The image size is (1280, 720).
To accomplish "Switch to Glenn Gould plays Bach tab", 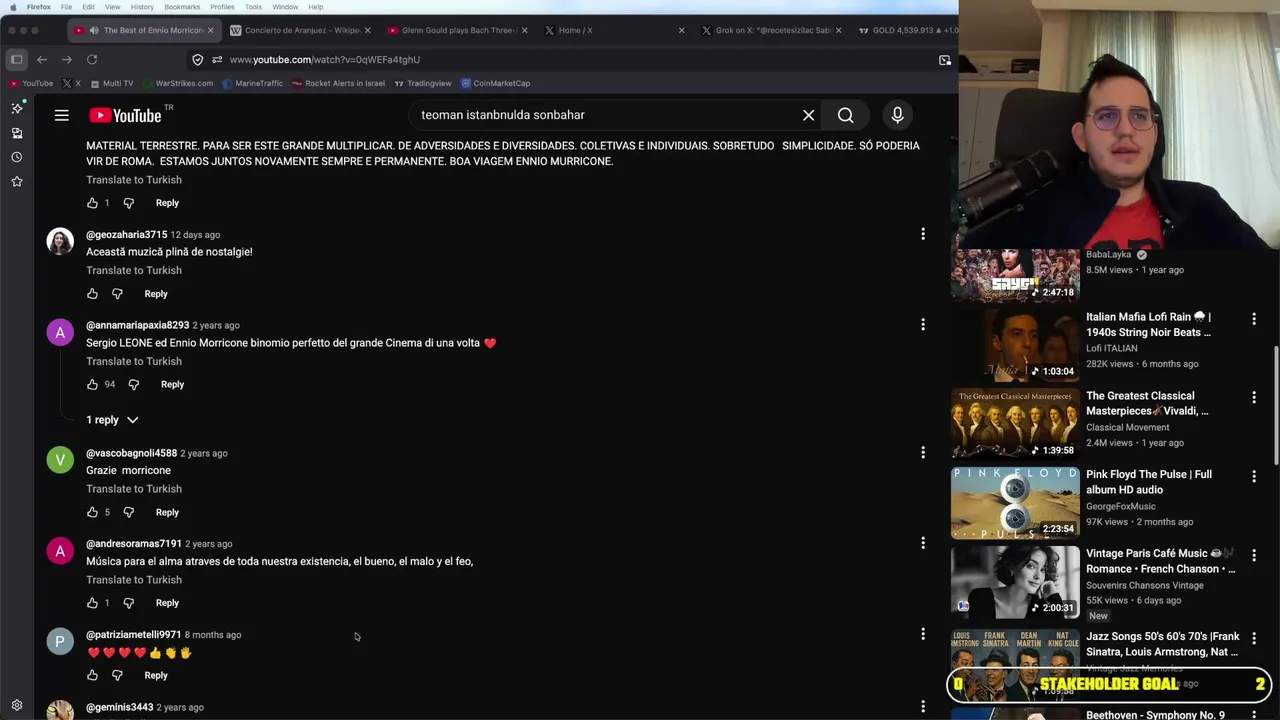I will pos(458,30).
